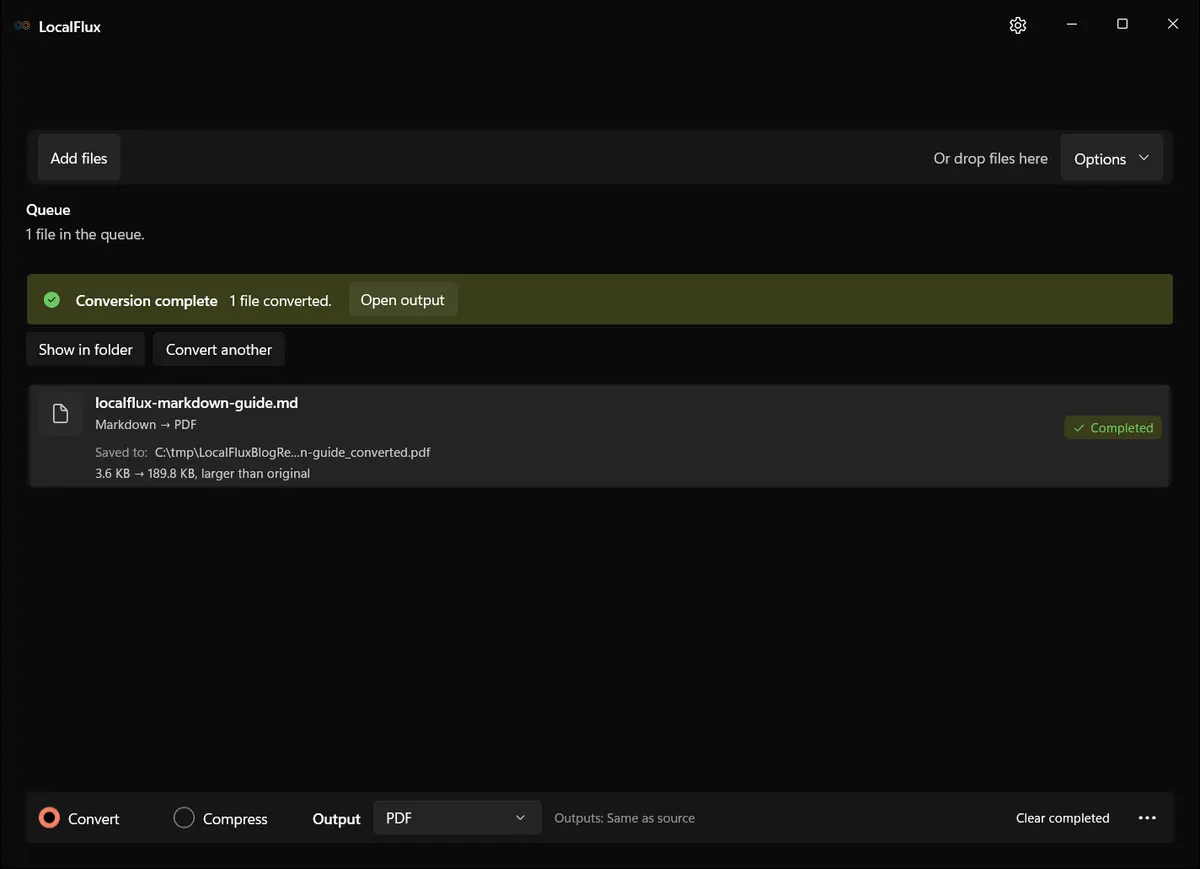
Task: Click the 1 file converted. message
Action: click(x=281, y=301)
